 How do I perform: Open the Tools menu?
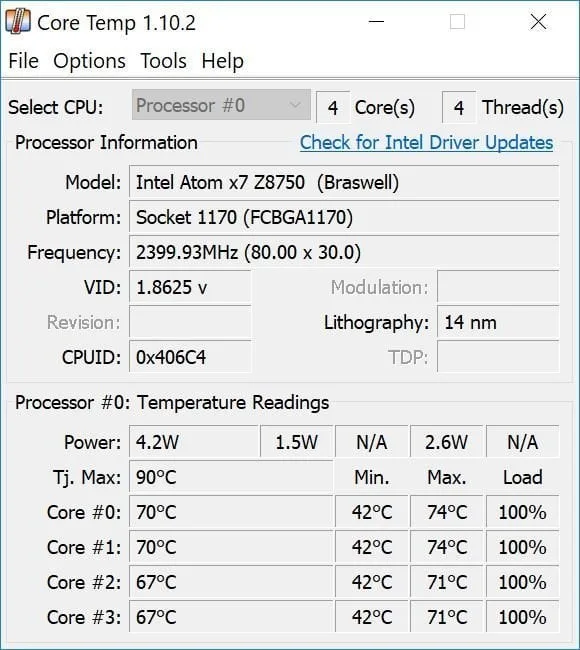point(163,61)
